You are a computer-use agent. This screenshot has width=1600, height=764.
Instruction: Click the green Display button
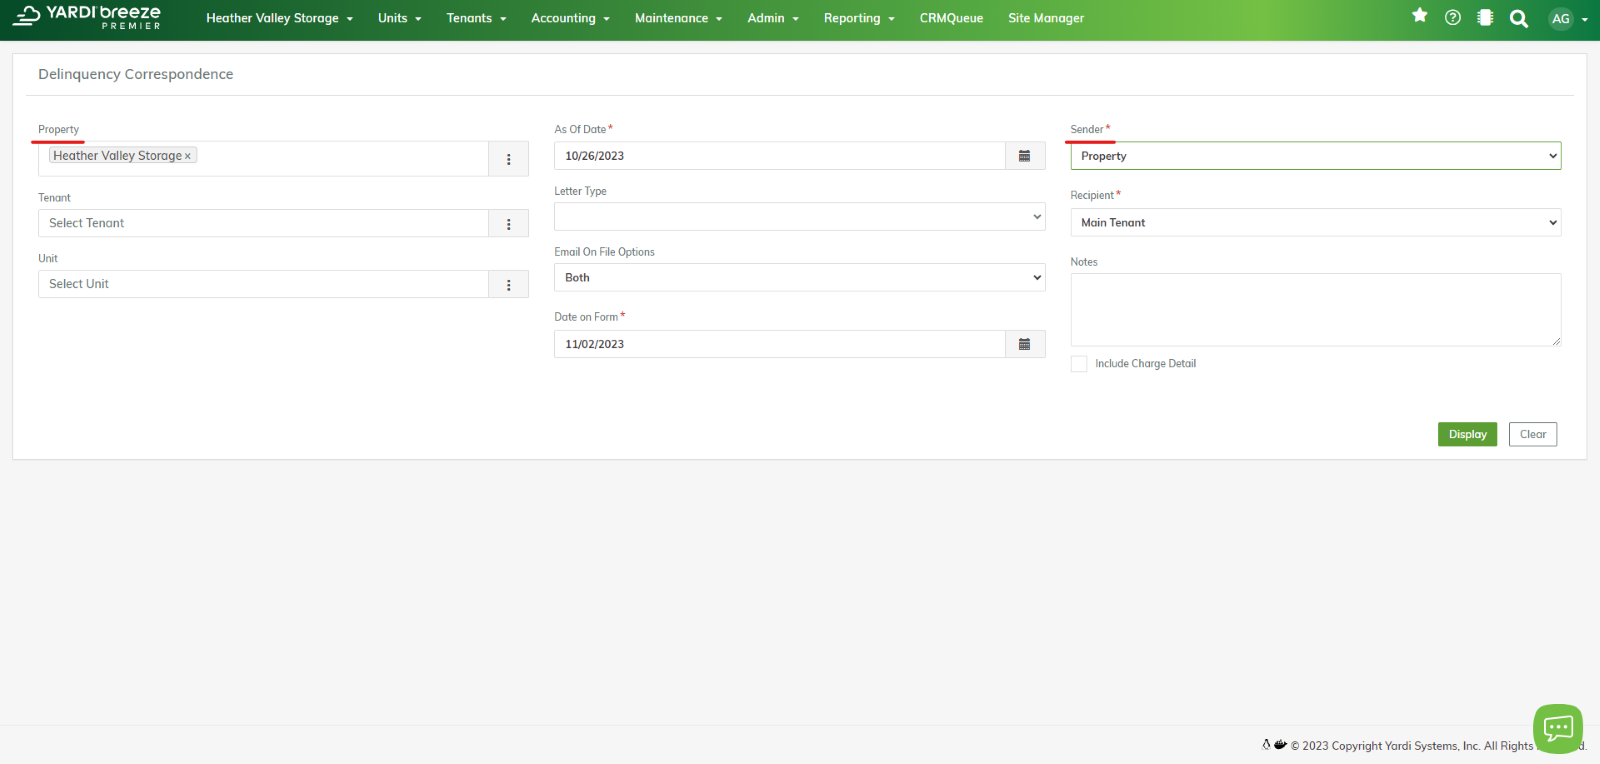[1467, 434]
